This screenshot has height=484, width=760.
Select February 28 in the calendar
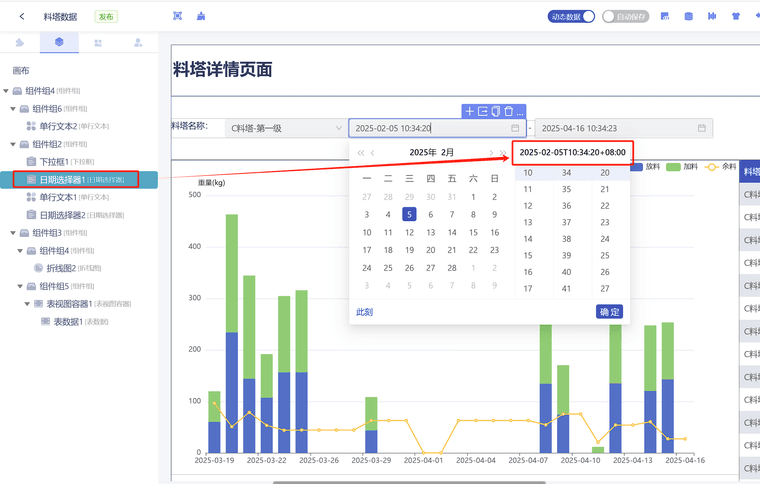pyautogui.click(x=452, y=268)
